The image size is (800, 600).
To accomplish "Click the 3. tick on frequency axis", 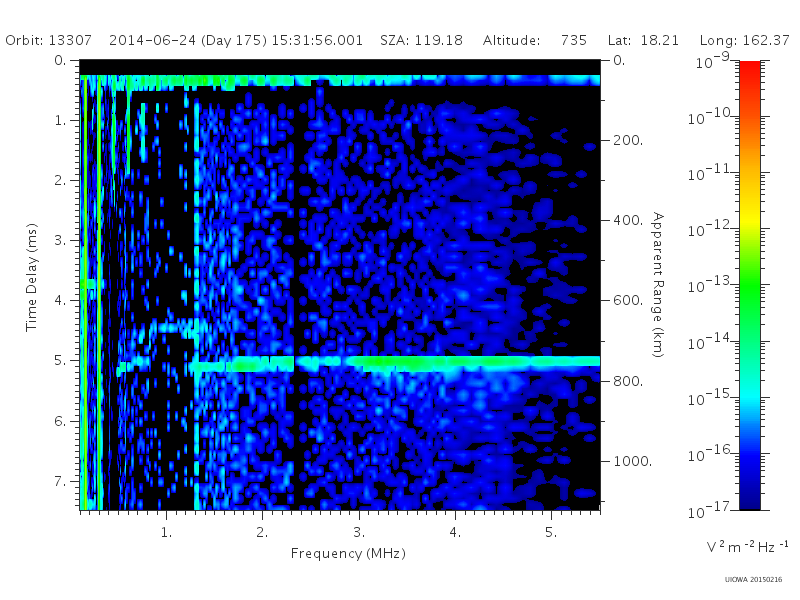I will pos(359,533).
